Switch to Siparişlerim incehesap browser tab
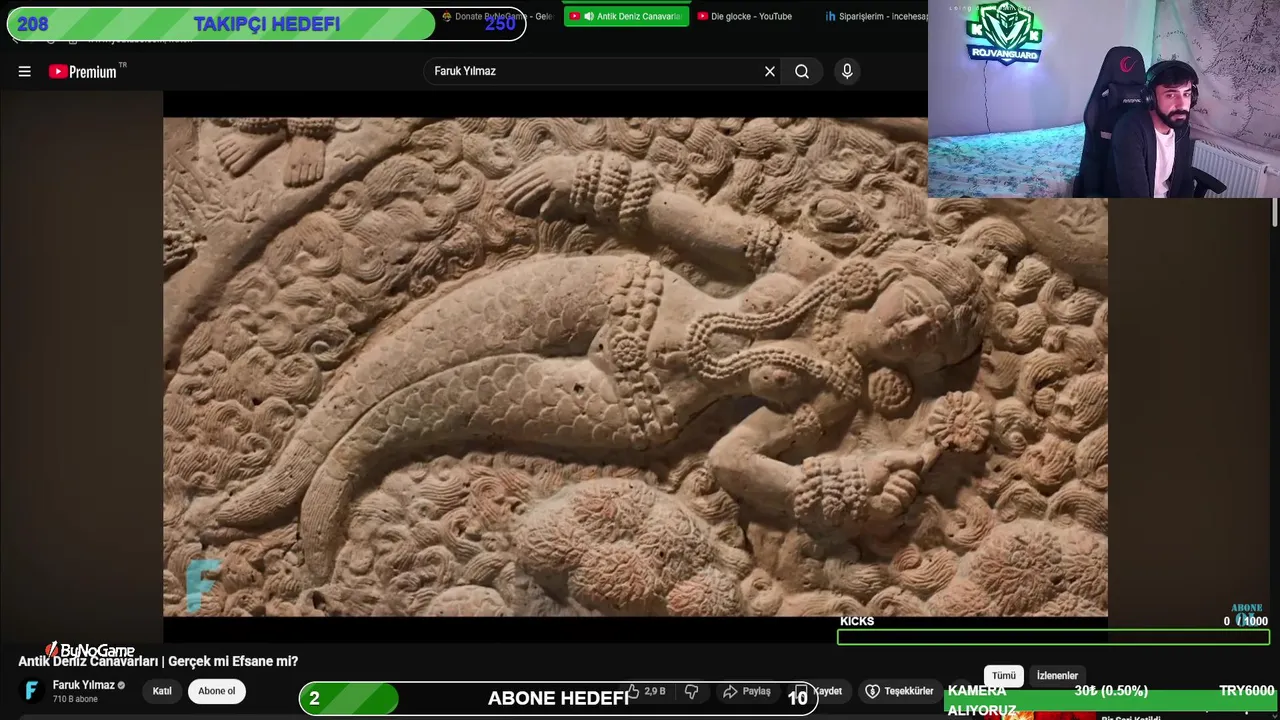 click(875, 16)
